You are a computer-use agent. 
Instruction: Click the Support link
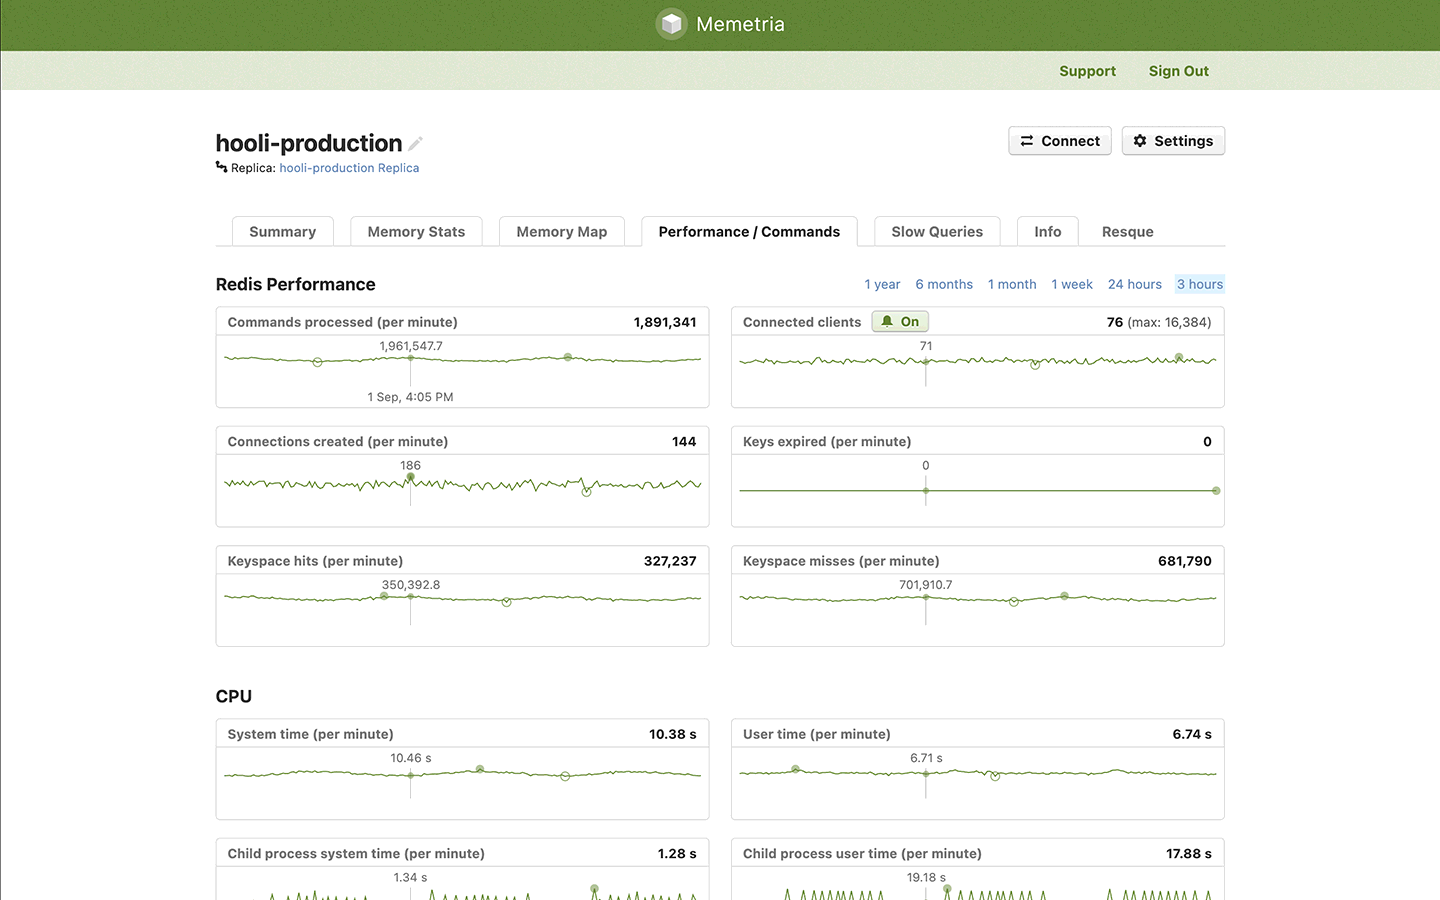(x=1087, y=71)
